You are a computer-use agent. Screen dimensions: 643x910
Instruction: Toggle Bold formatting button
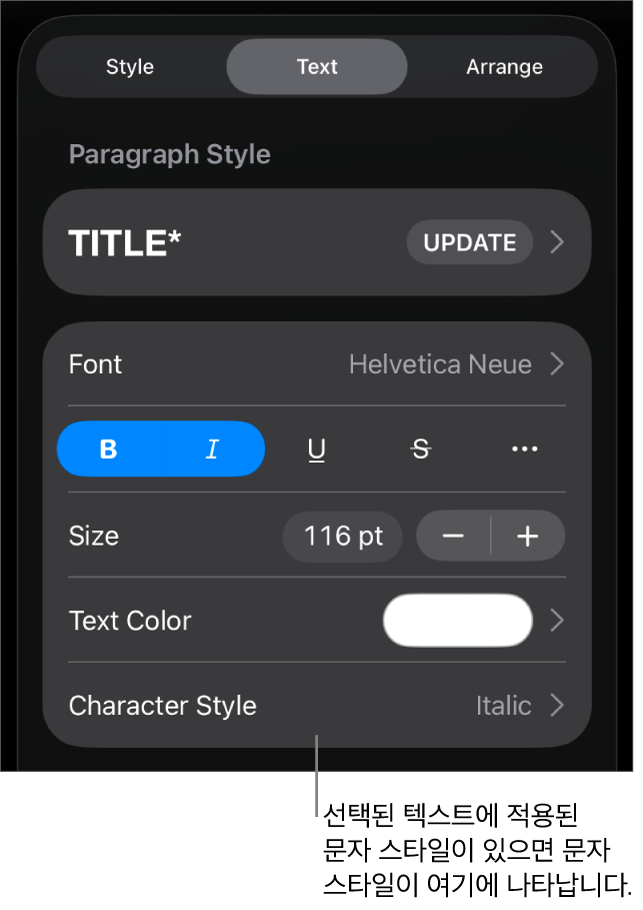[109, 450]
